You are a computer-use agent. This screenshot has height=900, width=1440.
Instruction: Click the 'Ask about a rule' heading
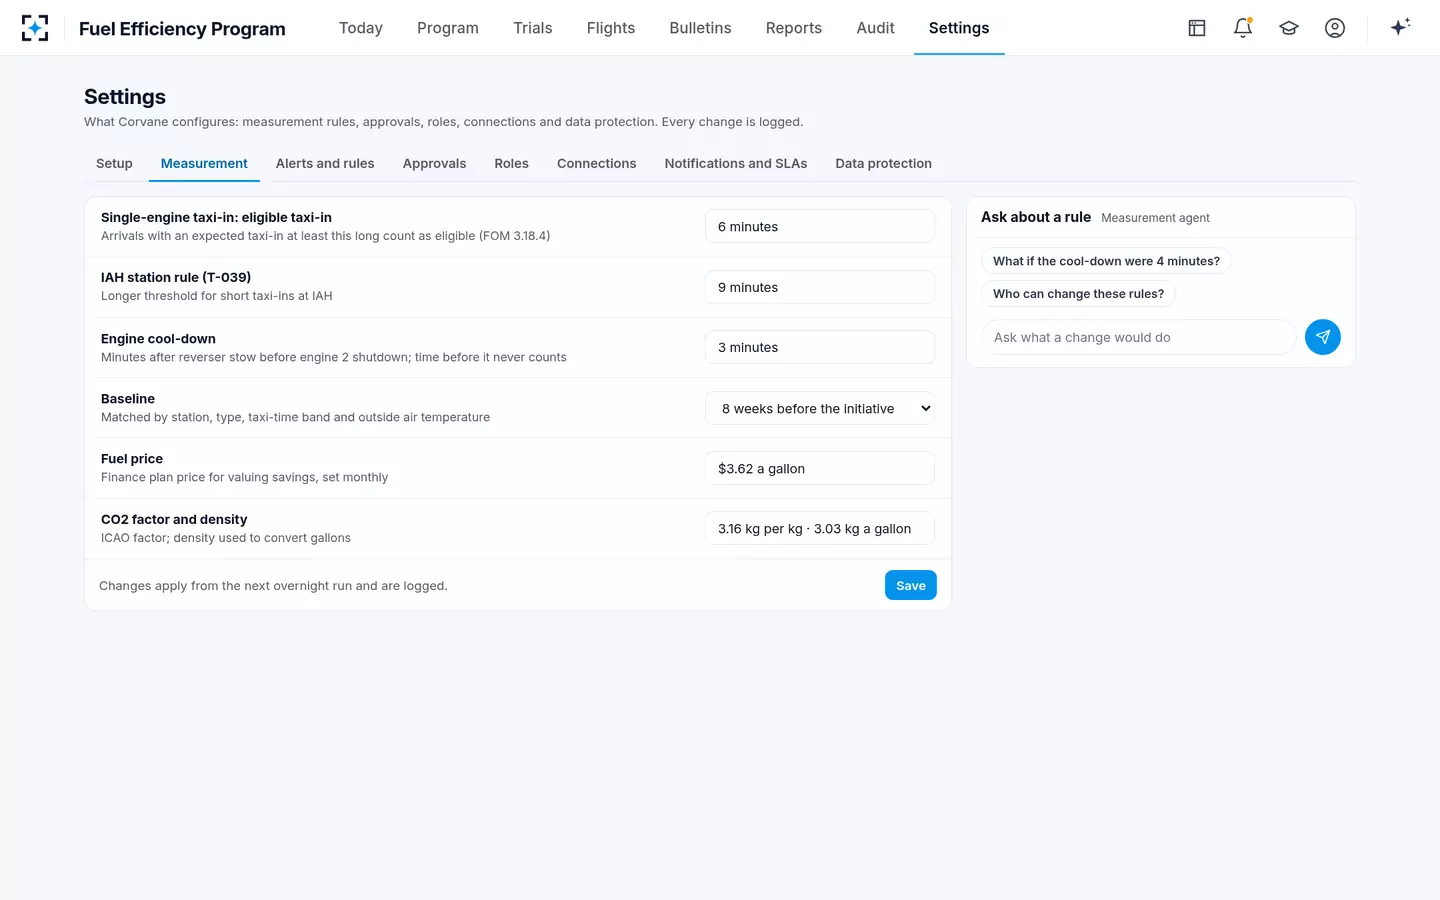click(1036, 217)
